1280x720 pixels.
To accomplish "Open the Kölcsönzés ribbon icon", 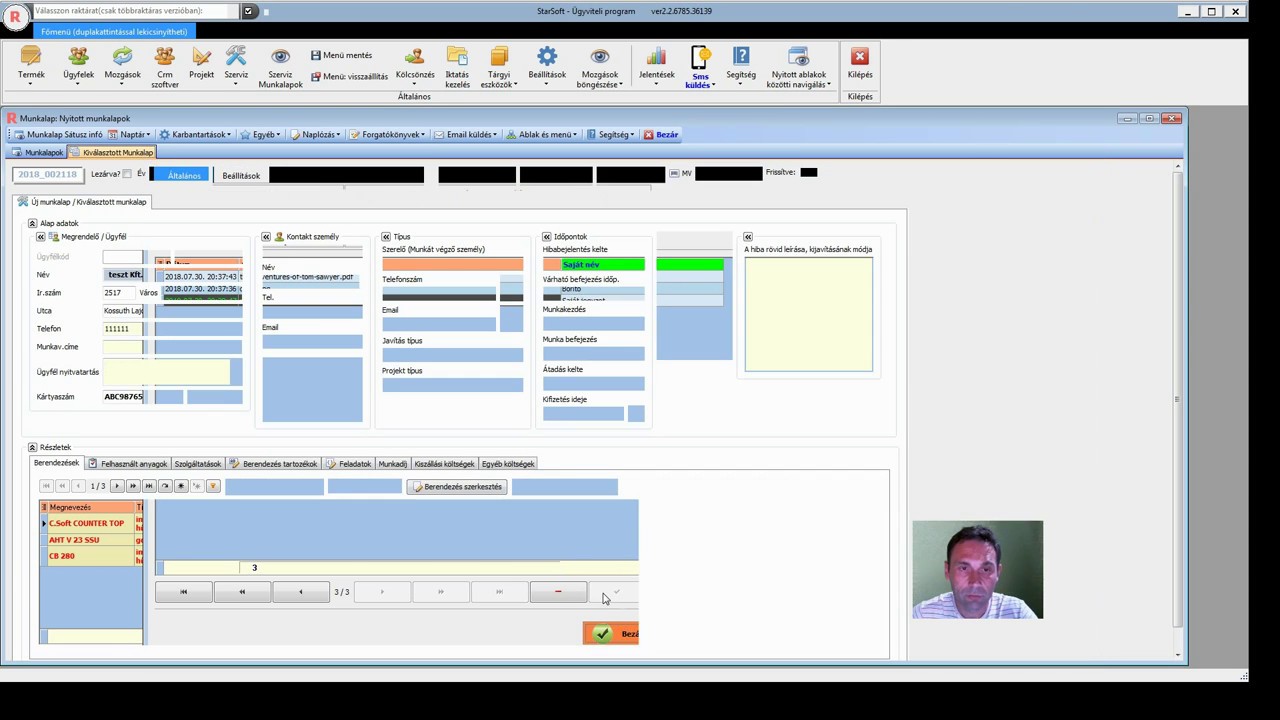I will 415,63.
